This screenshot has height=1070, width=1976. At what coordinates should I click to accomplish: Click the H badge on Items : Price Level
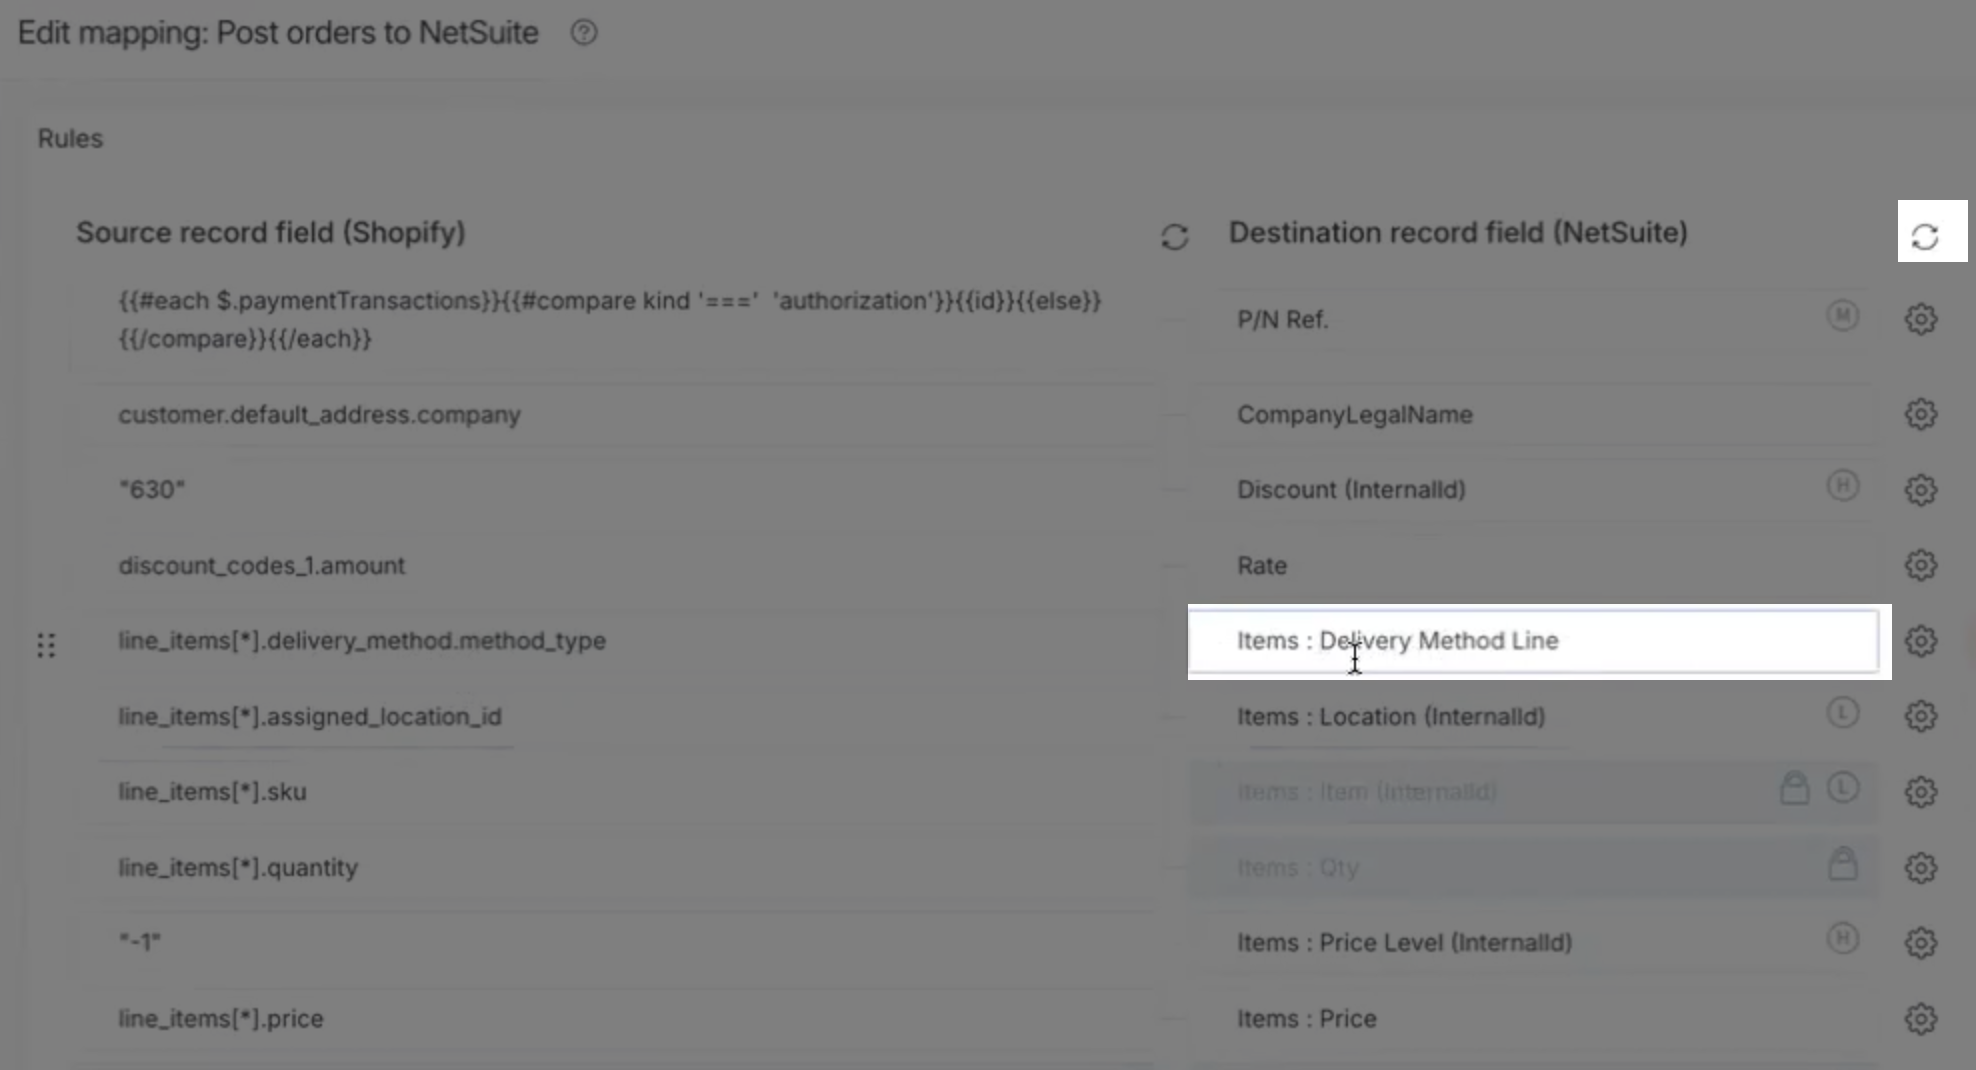coord(1843,939)
